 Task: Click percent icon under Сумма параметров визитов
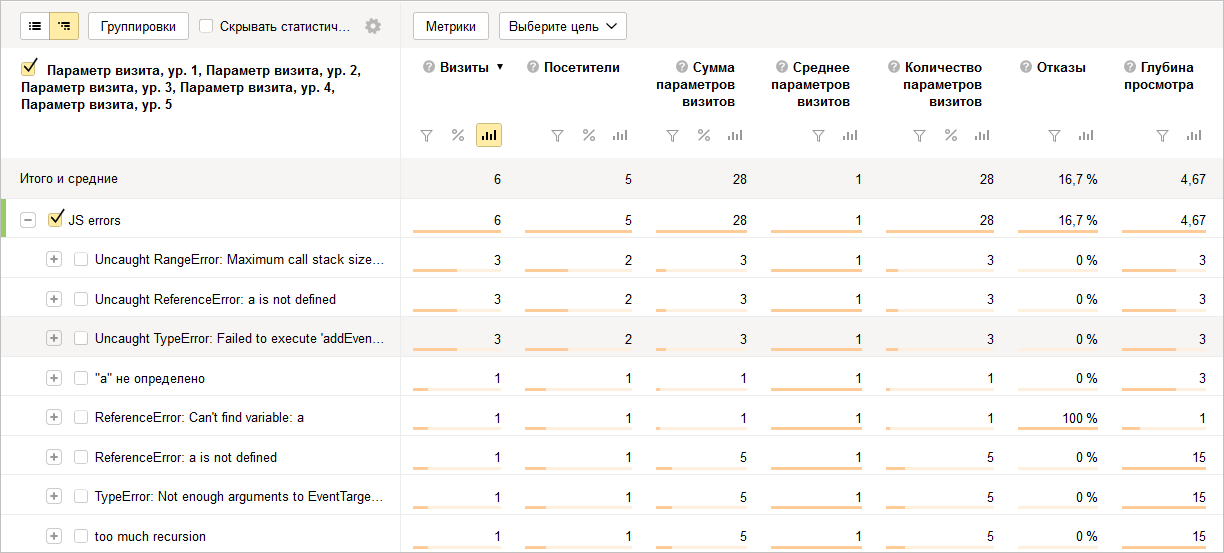click(x=704, y=135)
